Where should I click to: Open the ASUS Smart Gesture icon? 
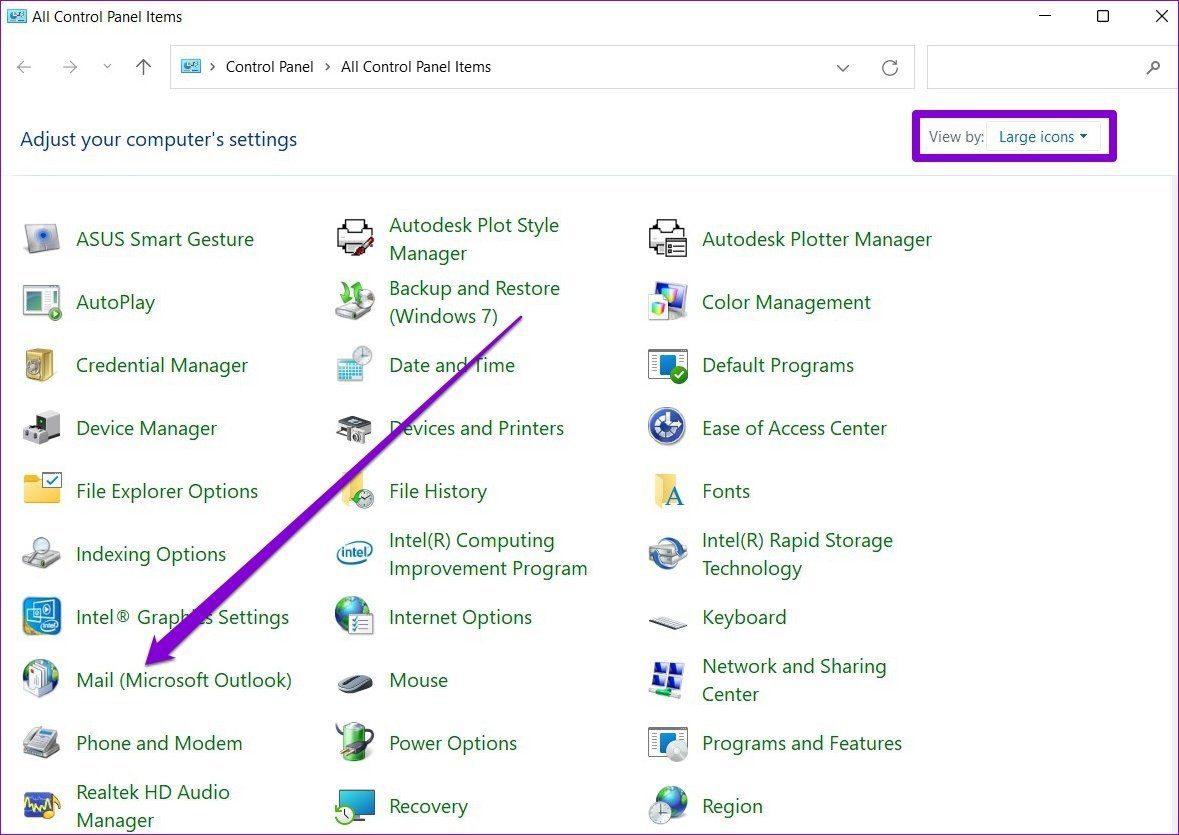41,239
